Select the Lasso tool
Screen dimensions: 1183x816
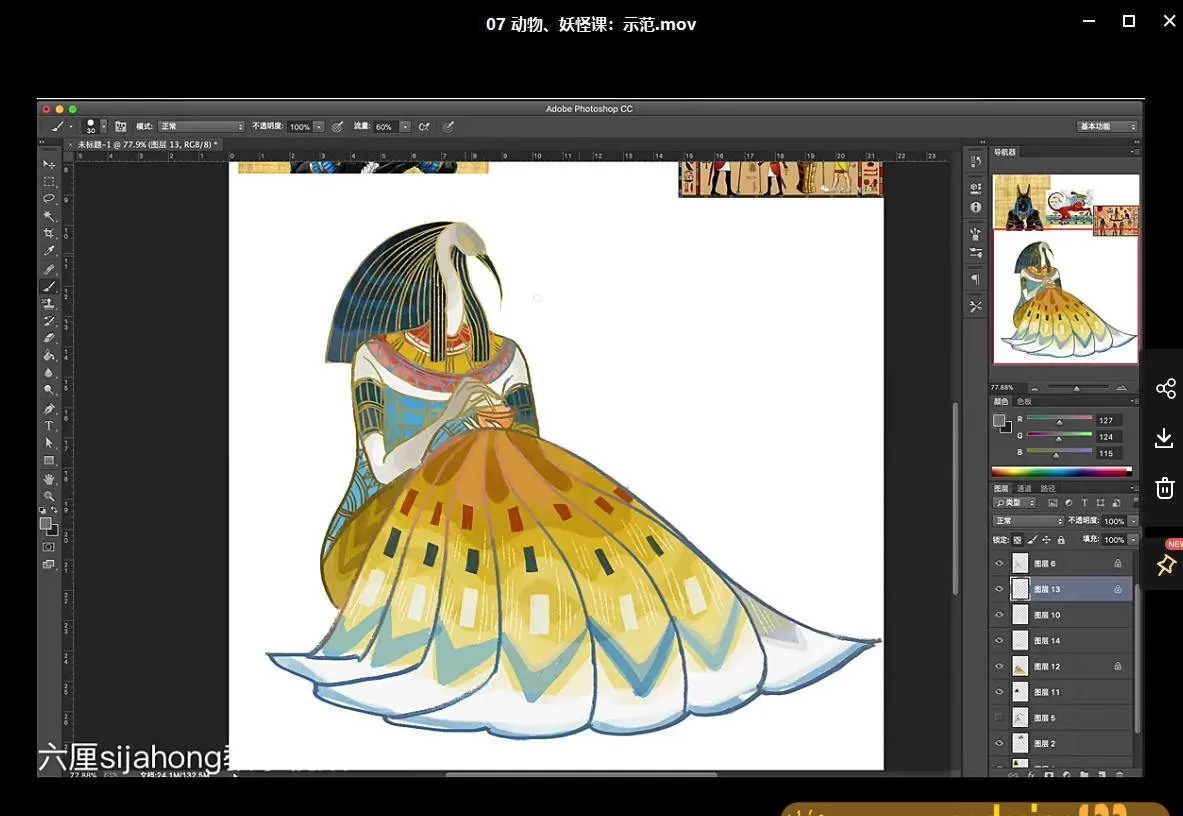[x=48, y=196]
